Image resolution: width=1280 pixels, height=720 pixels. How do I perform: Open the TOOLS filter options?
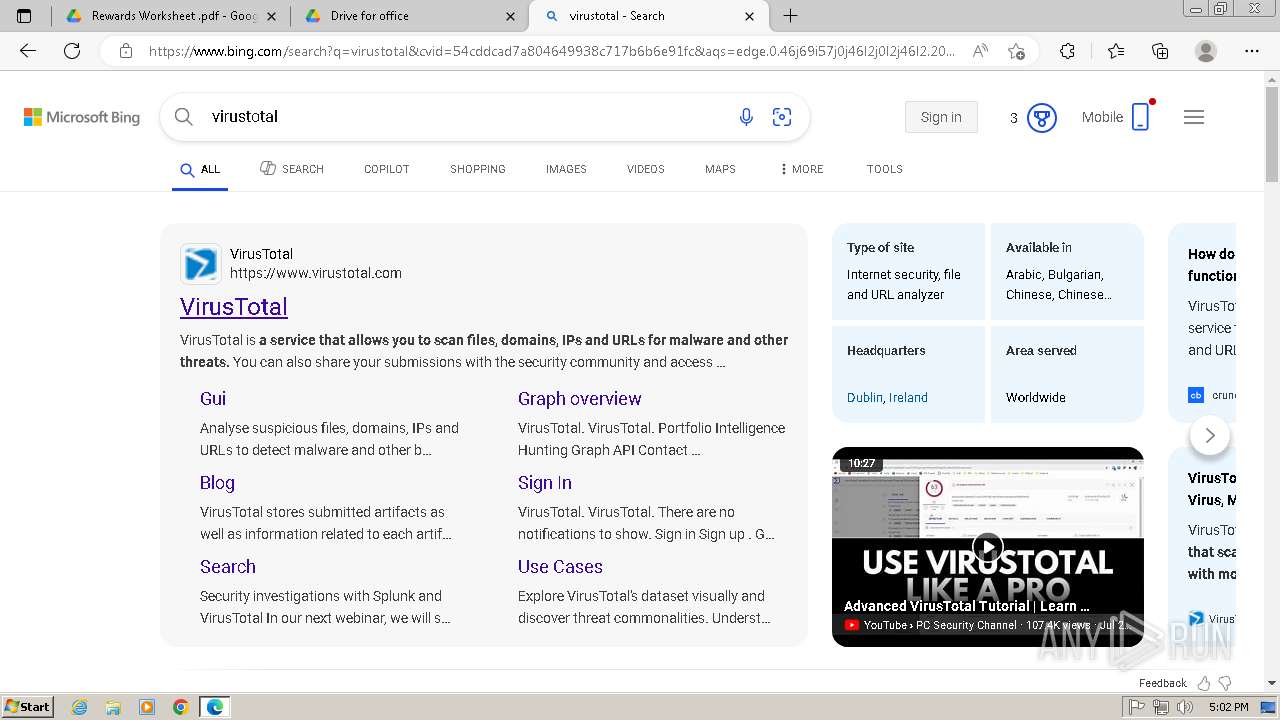(885, 169)
